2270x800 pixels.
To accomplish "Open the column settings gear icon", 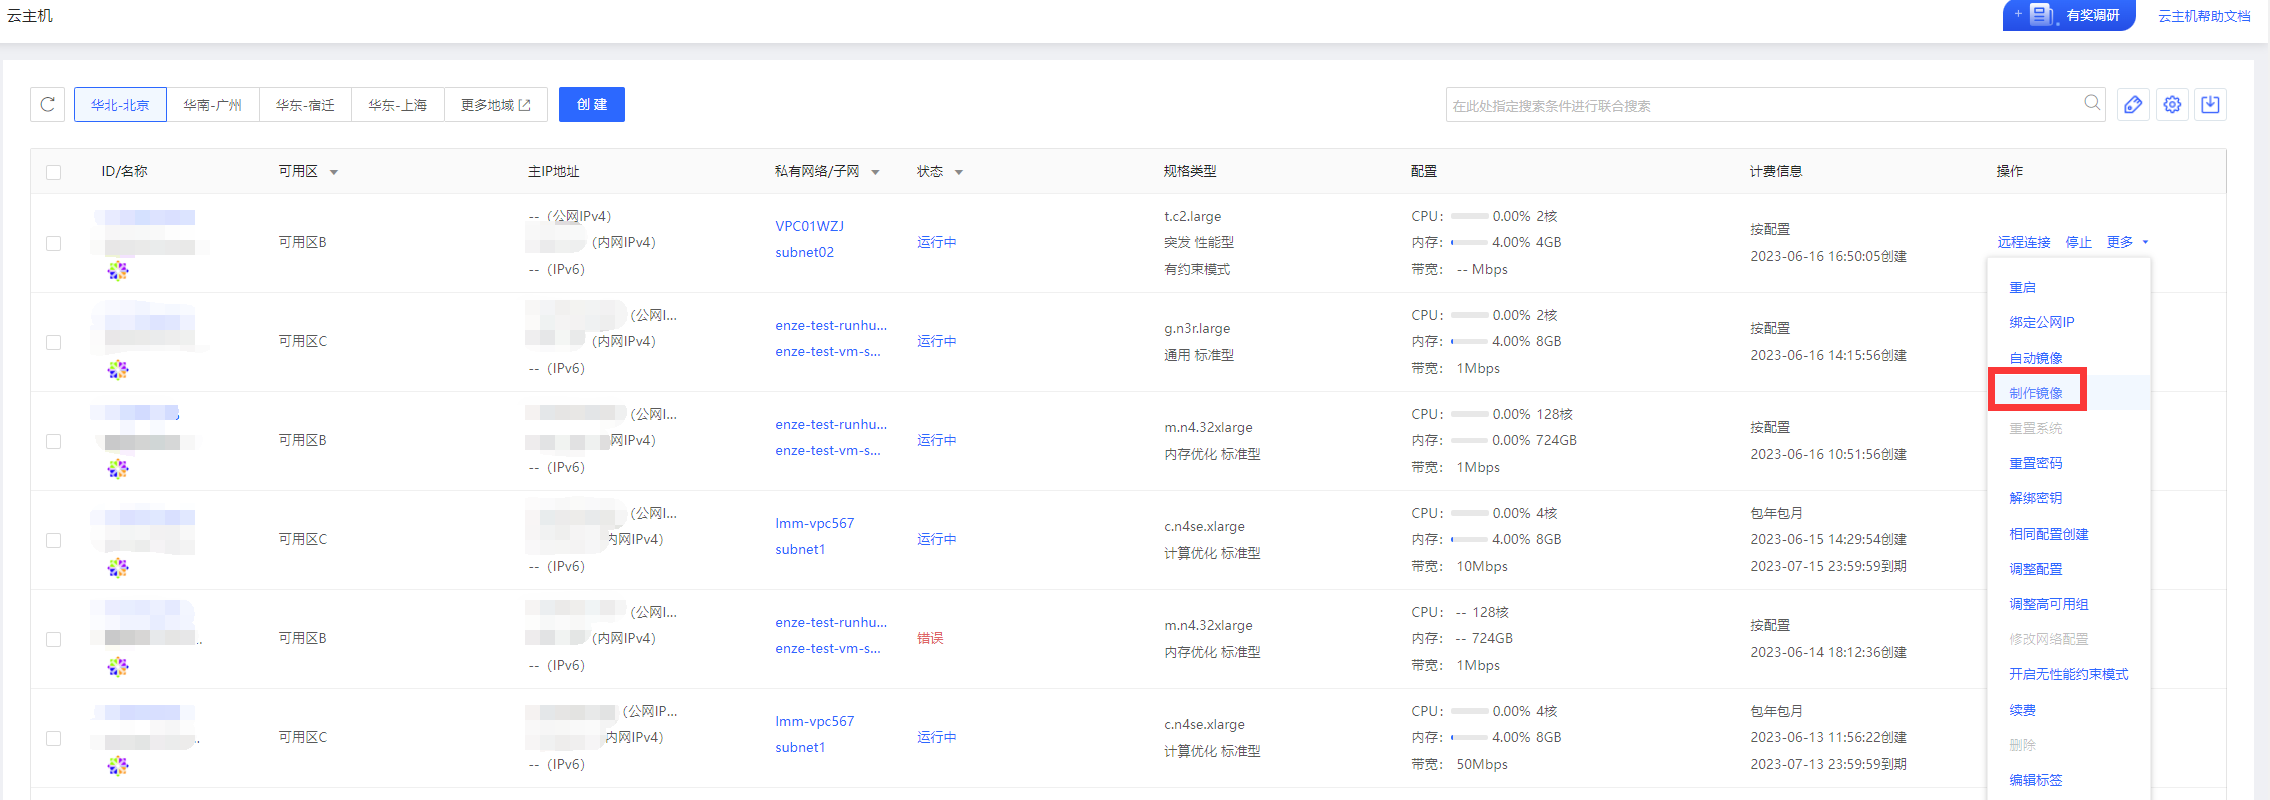I will tap(2172, 104).
